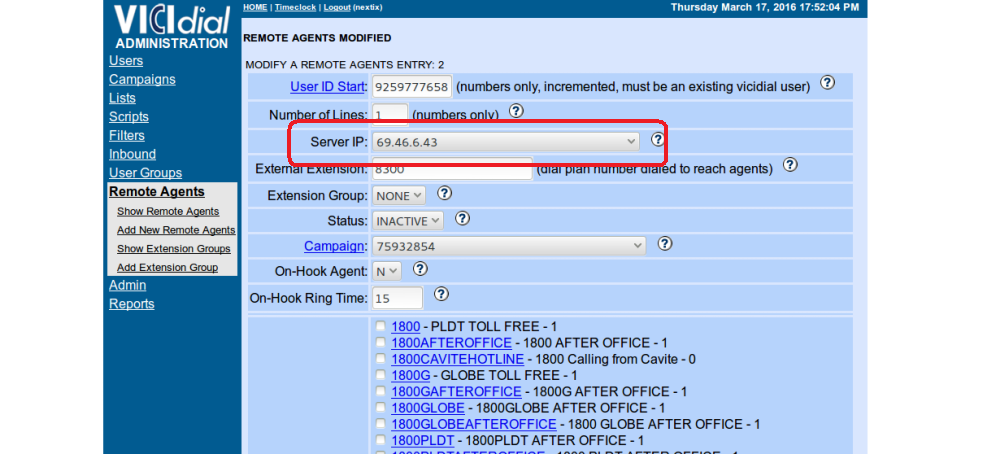Go to Users in the sidebar
1000x454 pixels.
(x=126, y=61)
